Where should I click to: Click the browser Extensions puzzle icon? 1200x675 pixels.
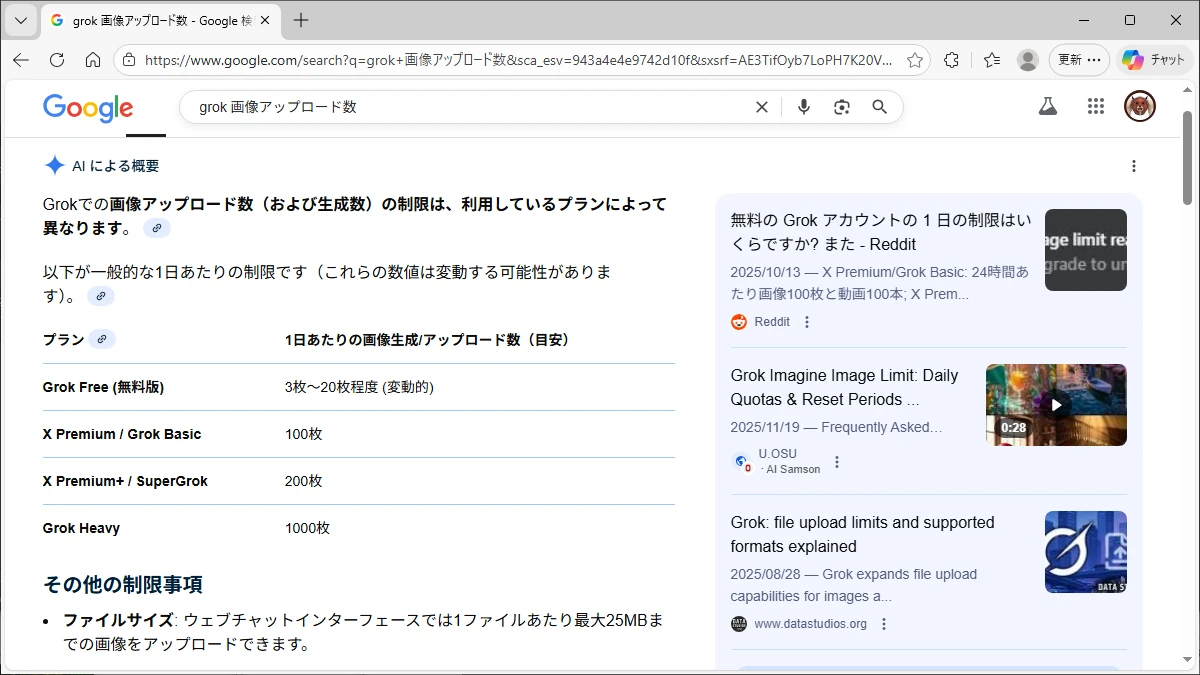click(x=951, y=60)
